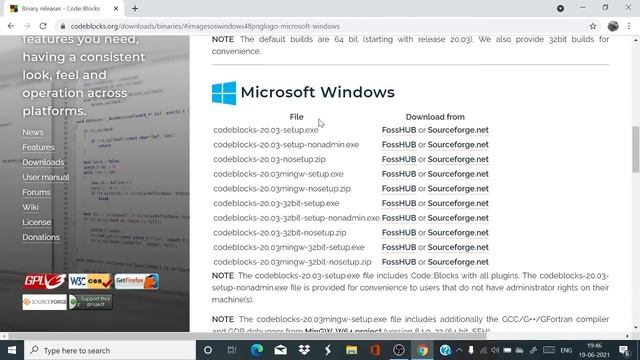Open the Chrome three-dot menu
The width and height of the screenshot is (640, 360).
[x=629, y=26]
